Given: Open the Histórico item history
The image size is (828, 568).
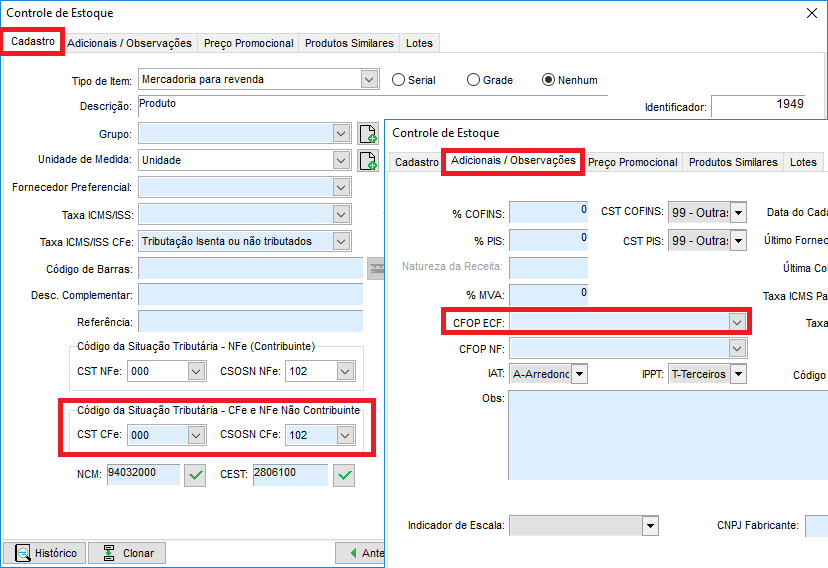Looking at the screenshot, I should click(x=45, y=553).
